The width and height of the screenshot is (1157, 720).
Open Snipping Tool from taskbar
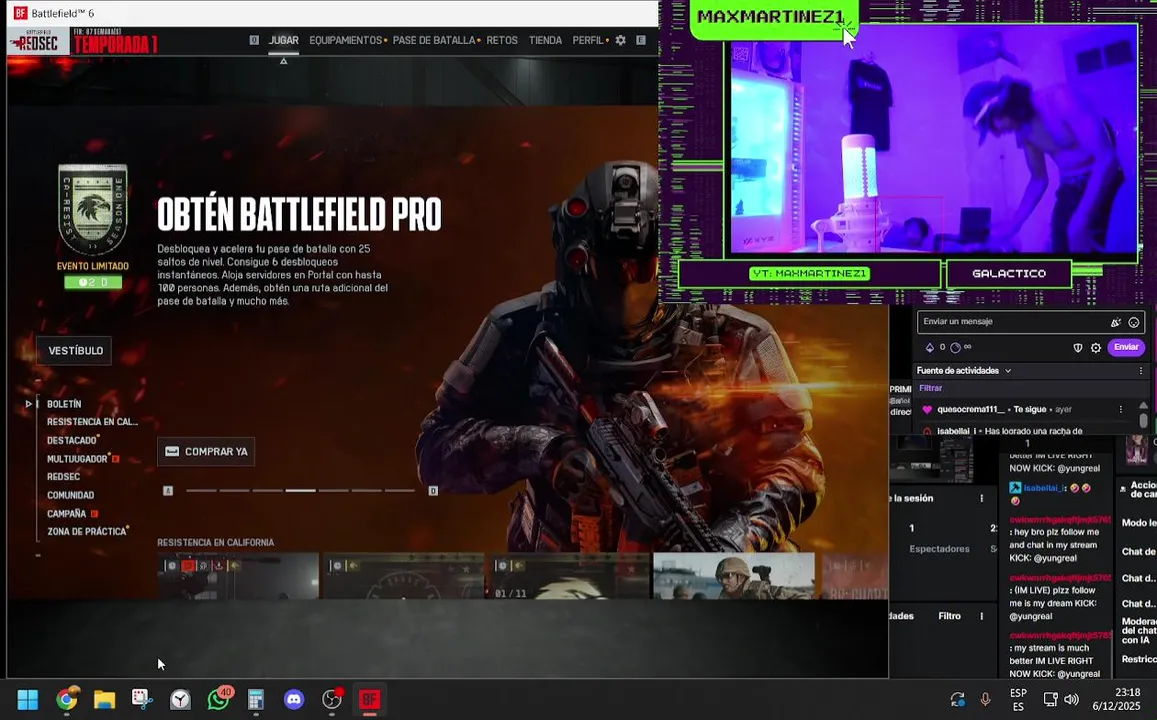pyautogui.click(x=142, y=699)
